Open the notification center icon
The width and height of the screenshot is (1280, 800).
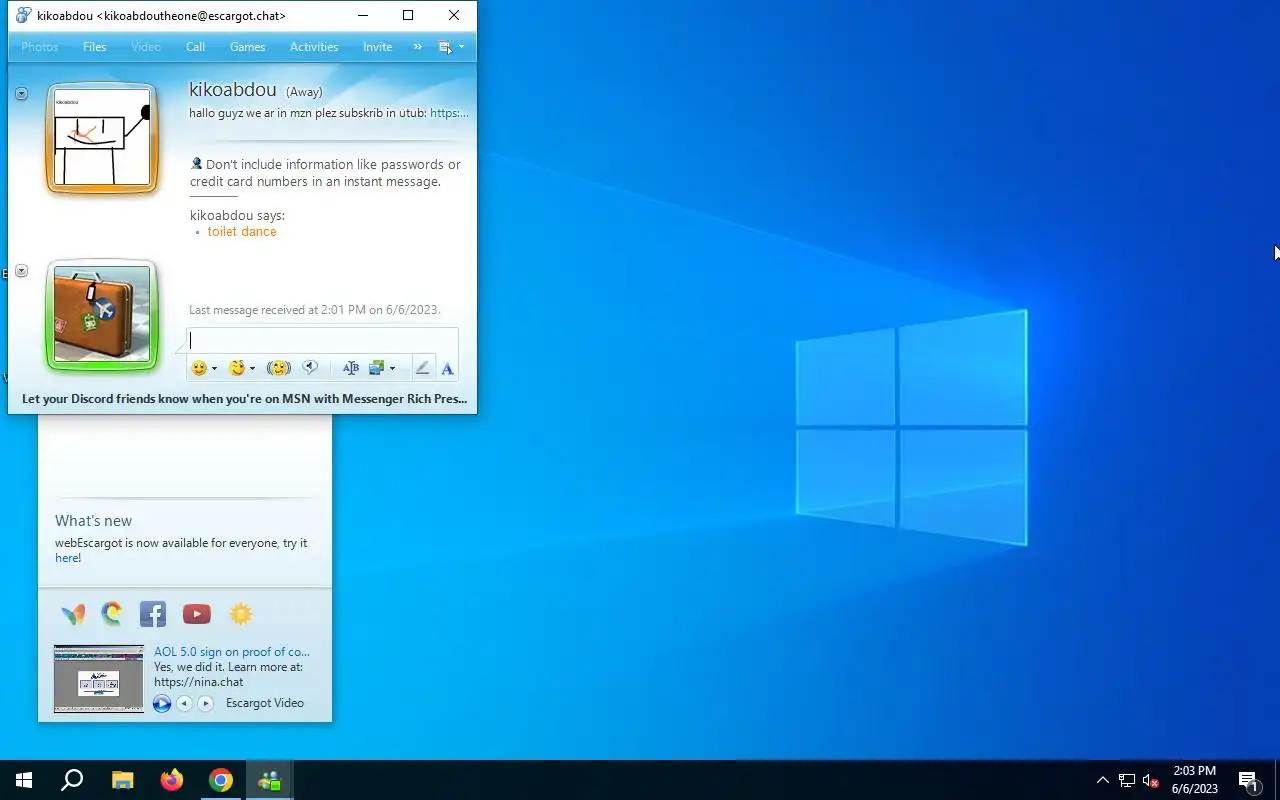point(1248,781)
